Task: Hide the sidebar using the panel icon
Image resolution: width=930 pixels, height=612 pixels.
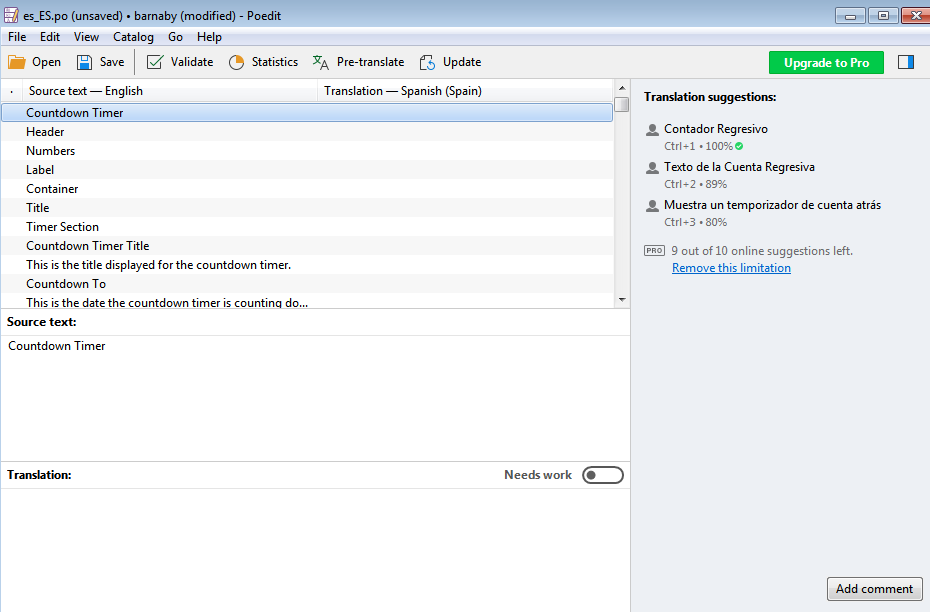Action: (906, 62)
